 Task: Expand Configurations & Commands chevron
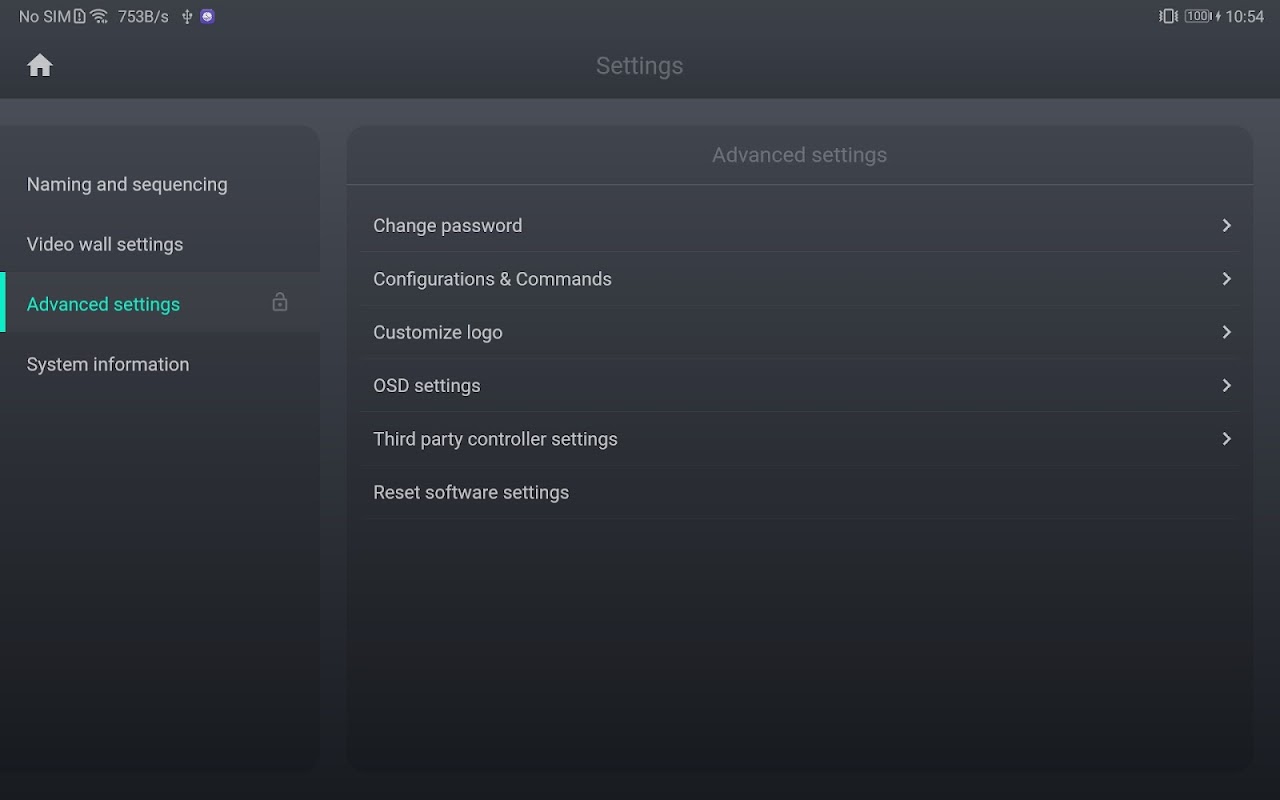pyautogui.click(x=1226, y=278)
